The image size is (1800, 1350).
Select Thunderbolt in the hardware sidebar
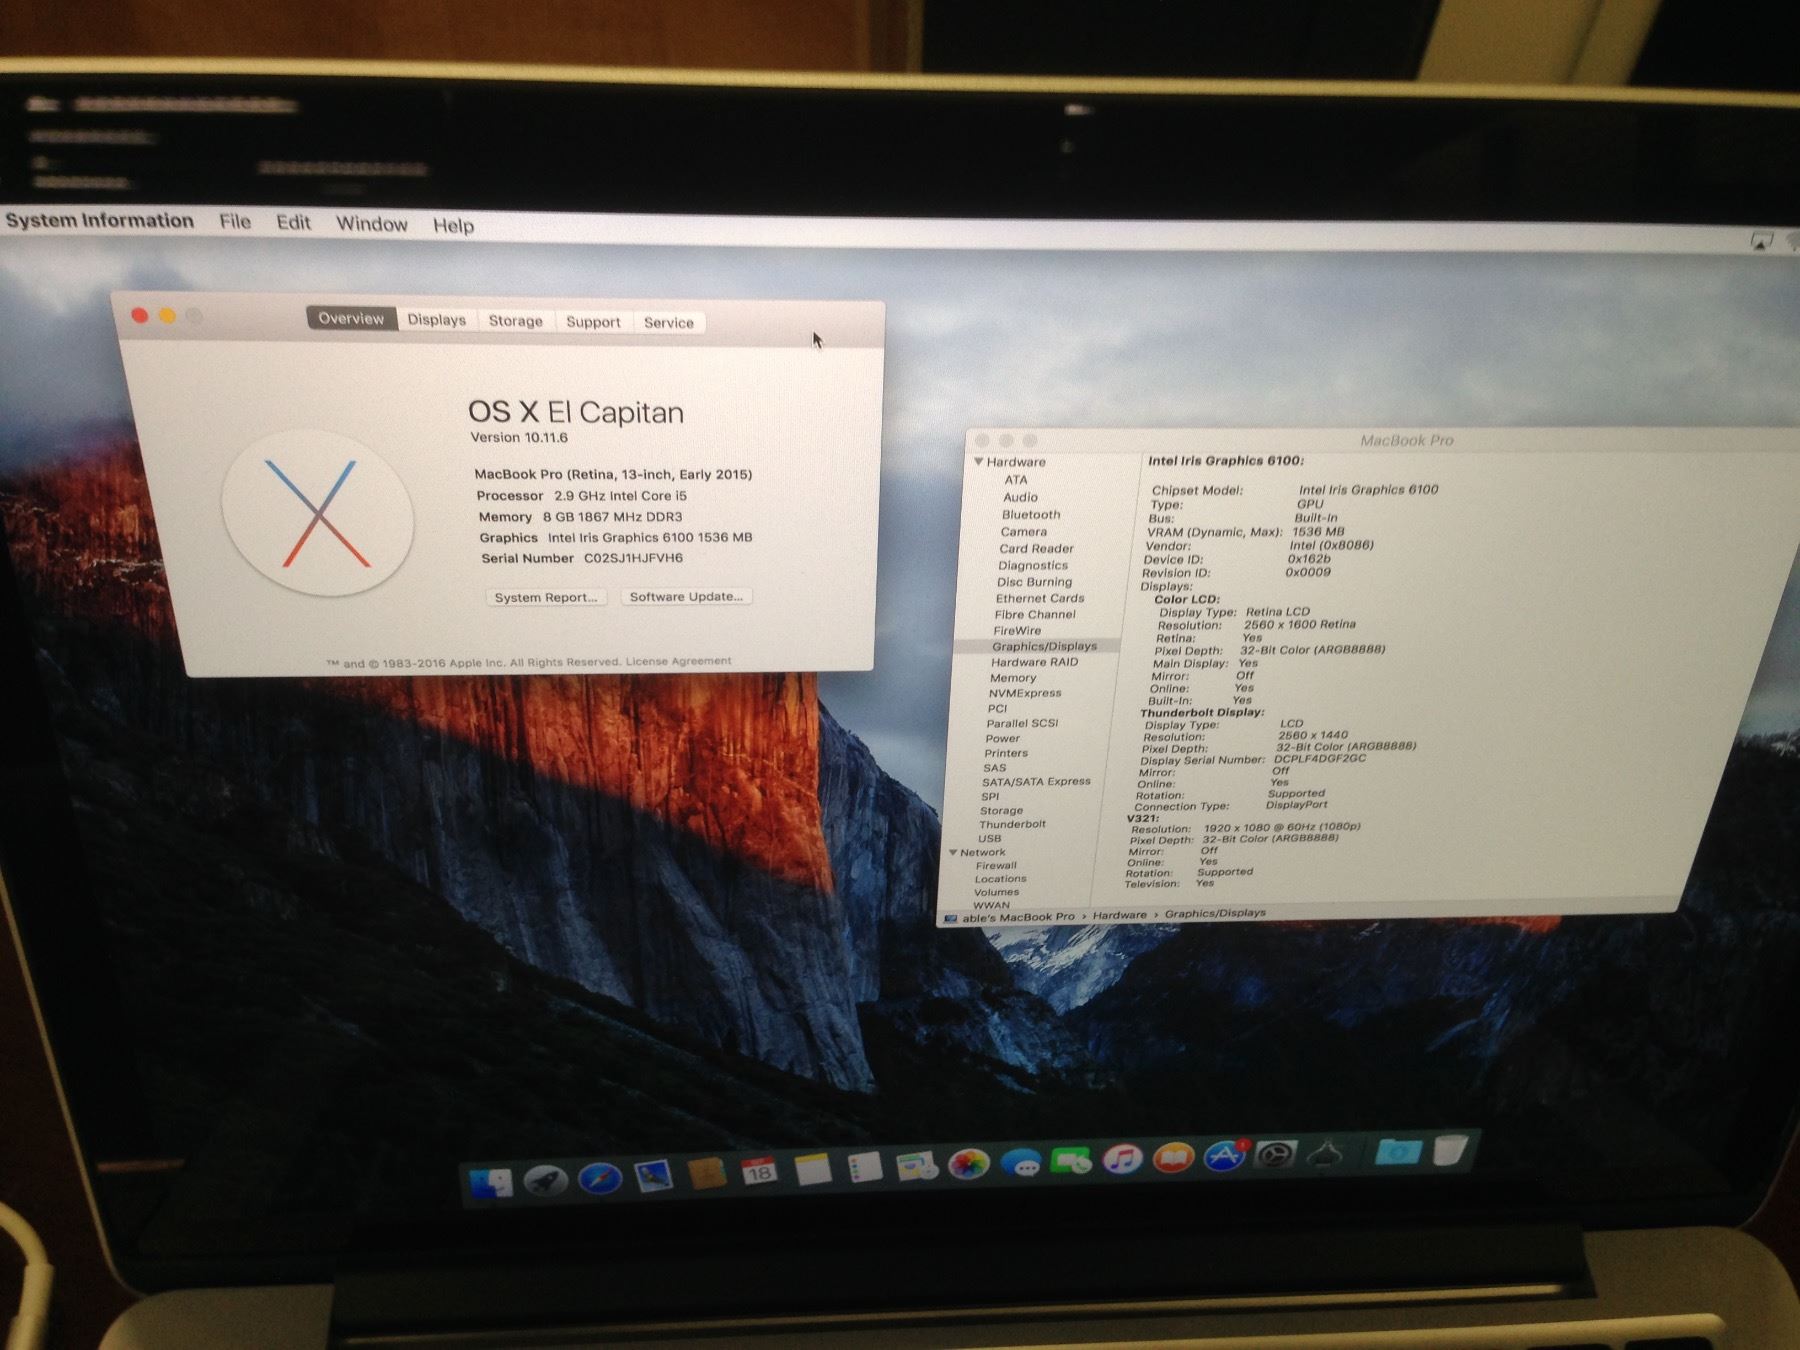coord(1012,824)
